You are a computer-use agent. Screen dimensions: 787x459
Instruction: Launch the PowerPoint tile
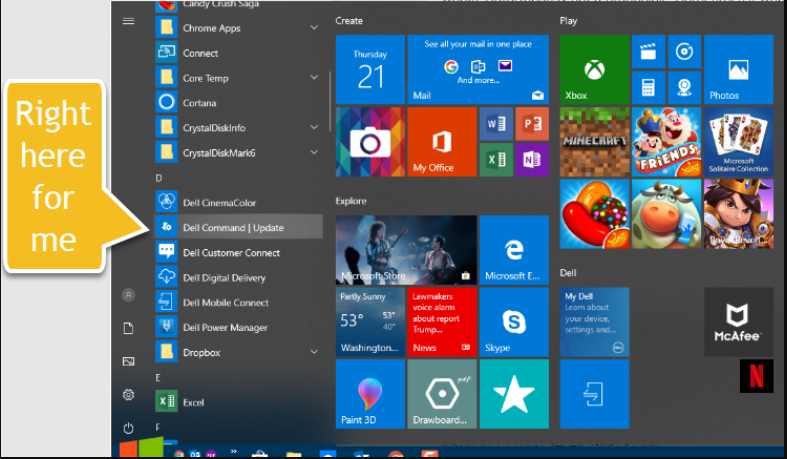pos(532,123)
